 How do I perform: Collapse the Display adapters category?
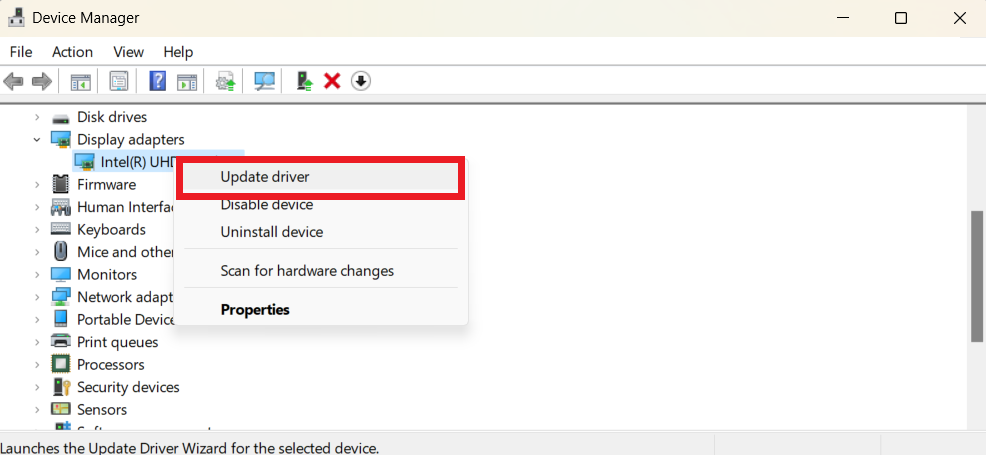click(37, 140)
